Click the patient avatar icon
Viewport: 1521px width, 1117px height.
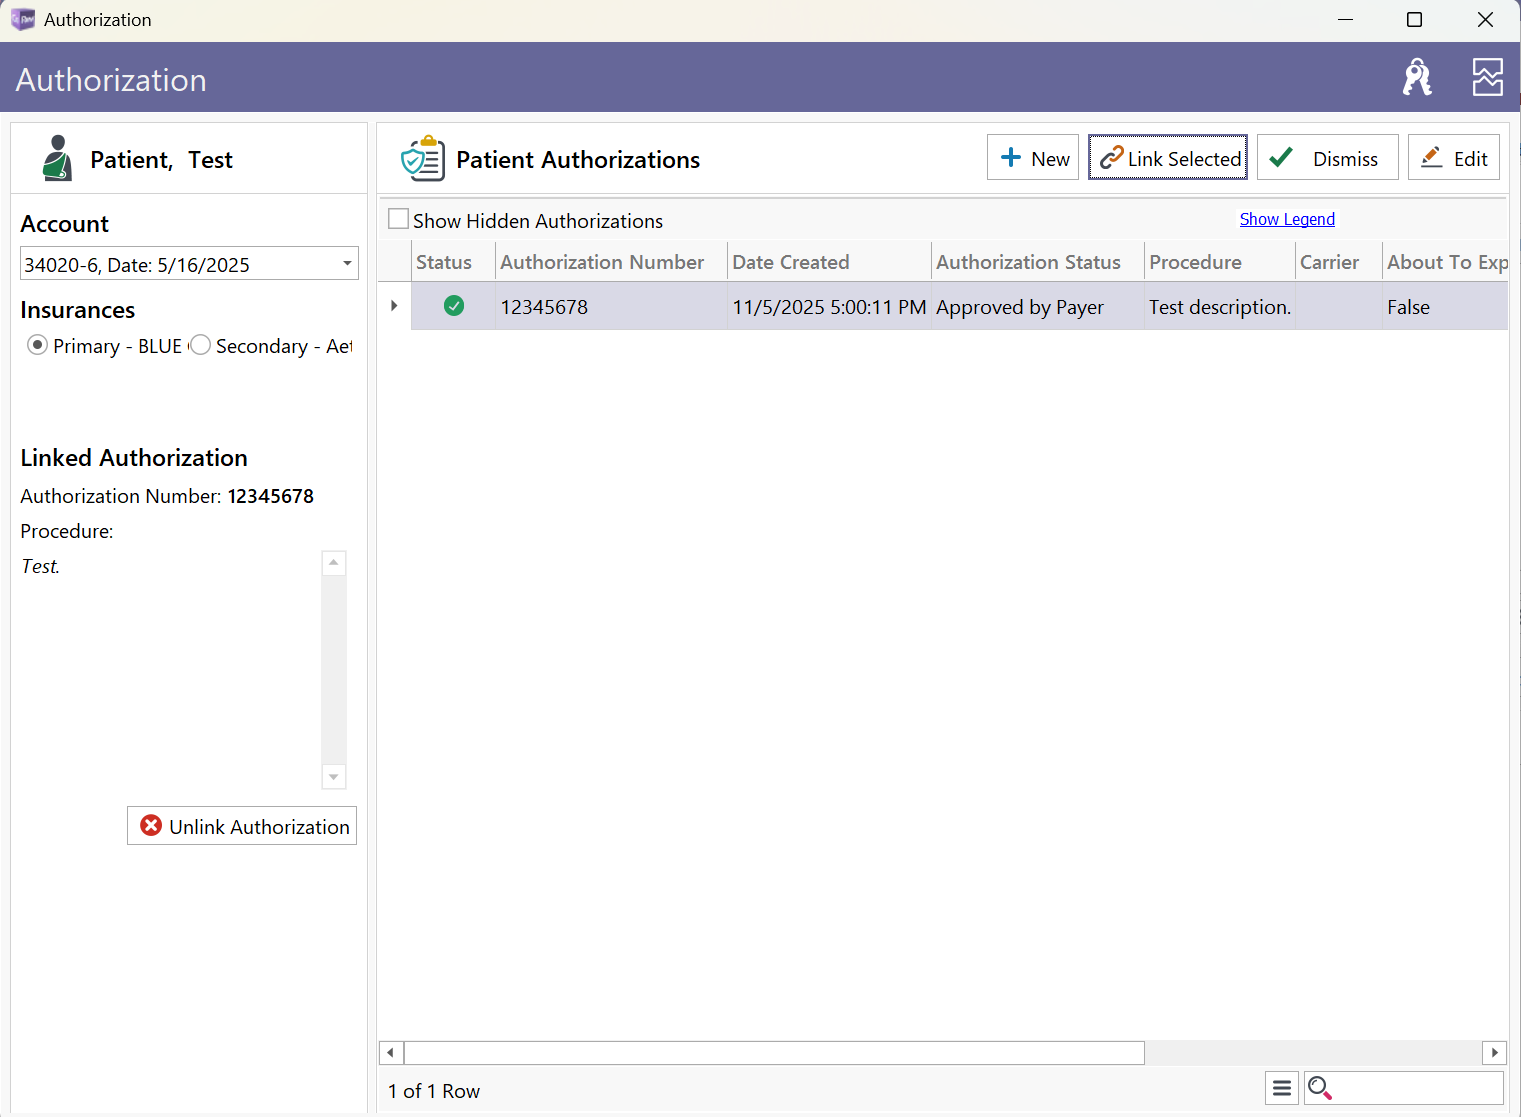pyautogui.click(x=57, y=159)
